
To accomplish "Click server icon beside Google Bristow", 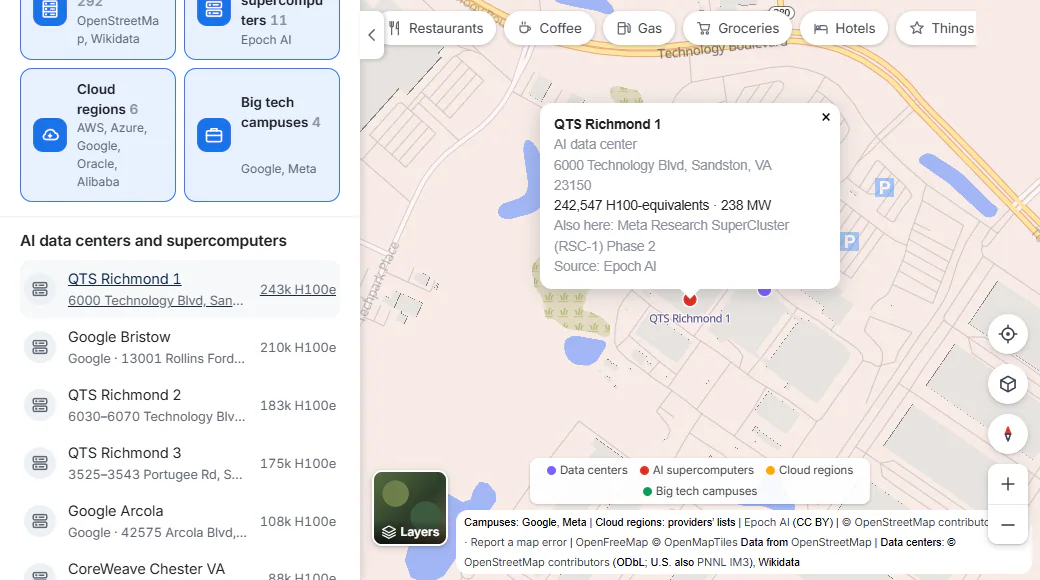I will coord(40,347).
